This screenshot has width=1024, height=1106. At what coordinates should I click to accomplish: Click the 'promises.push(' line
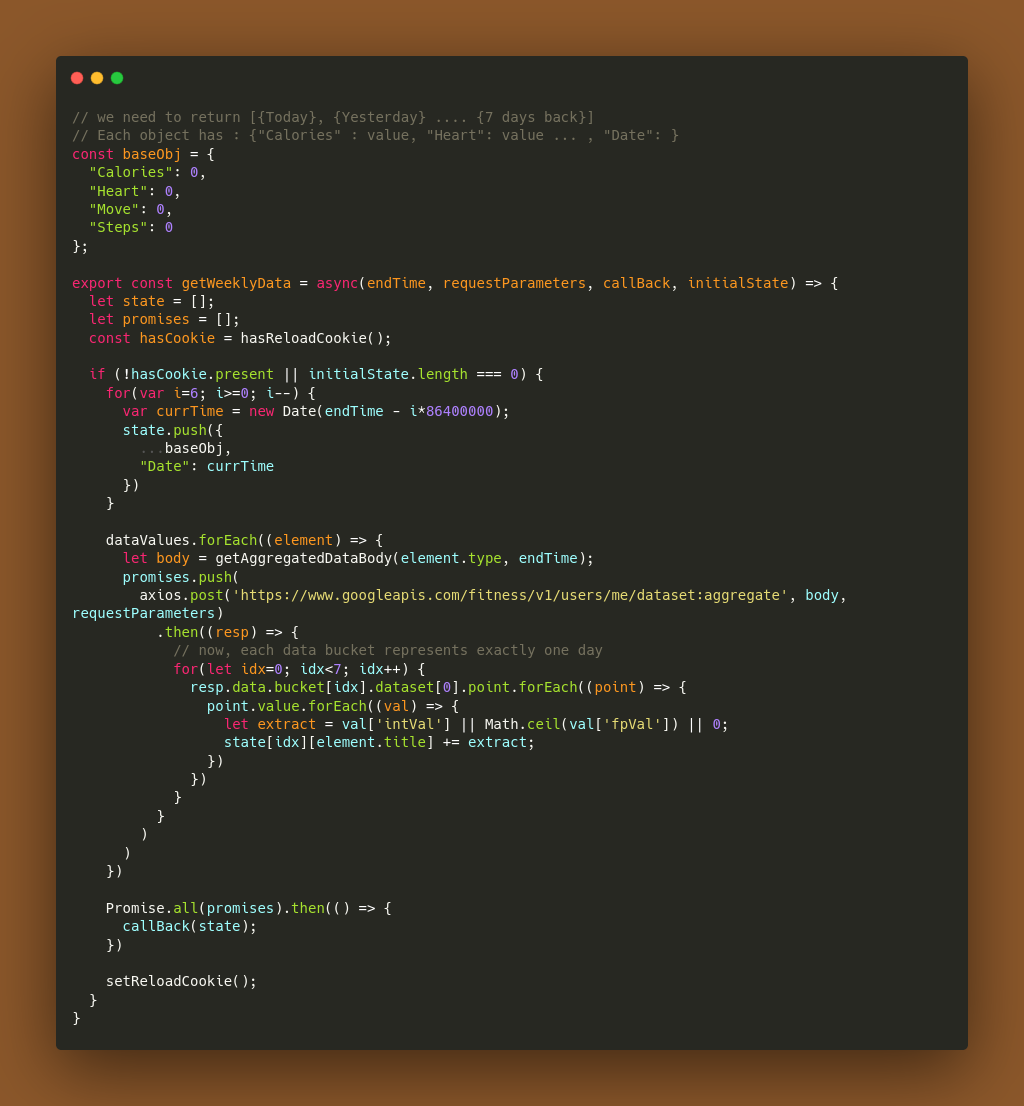point(181,577)
